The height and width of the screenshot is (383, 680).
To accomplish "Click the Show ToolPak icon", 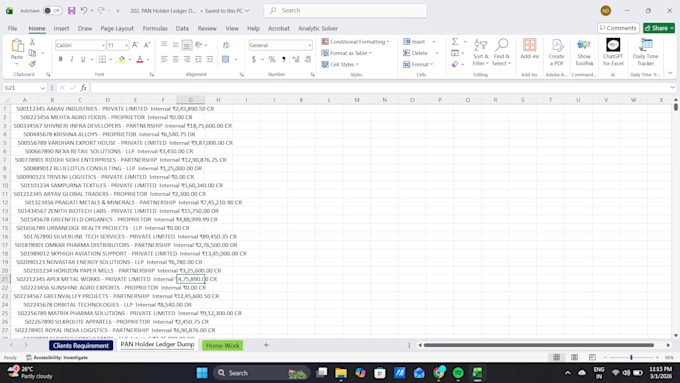I will (x=584, y=52).
